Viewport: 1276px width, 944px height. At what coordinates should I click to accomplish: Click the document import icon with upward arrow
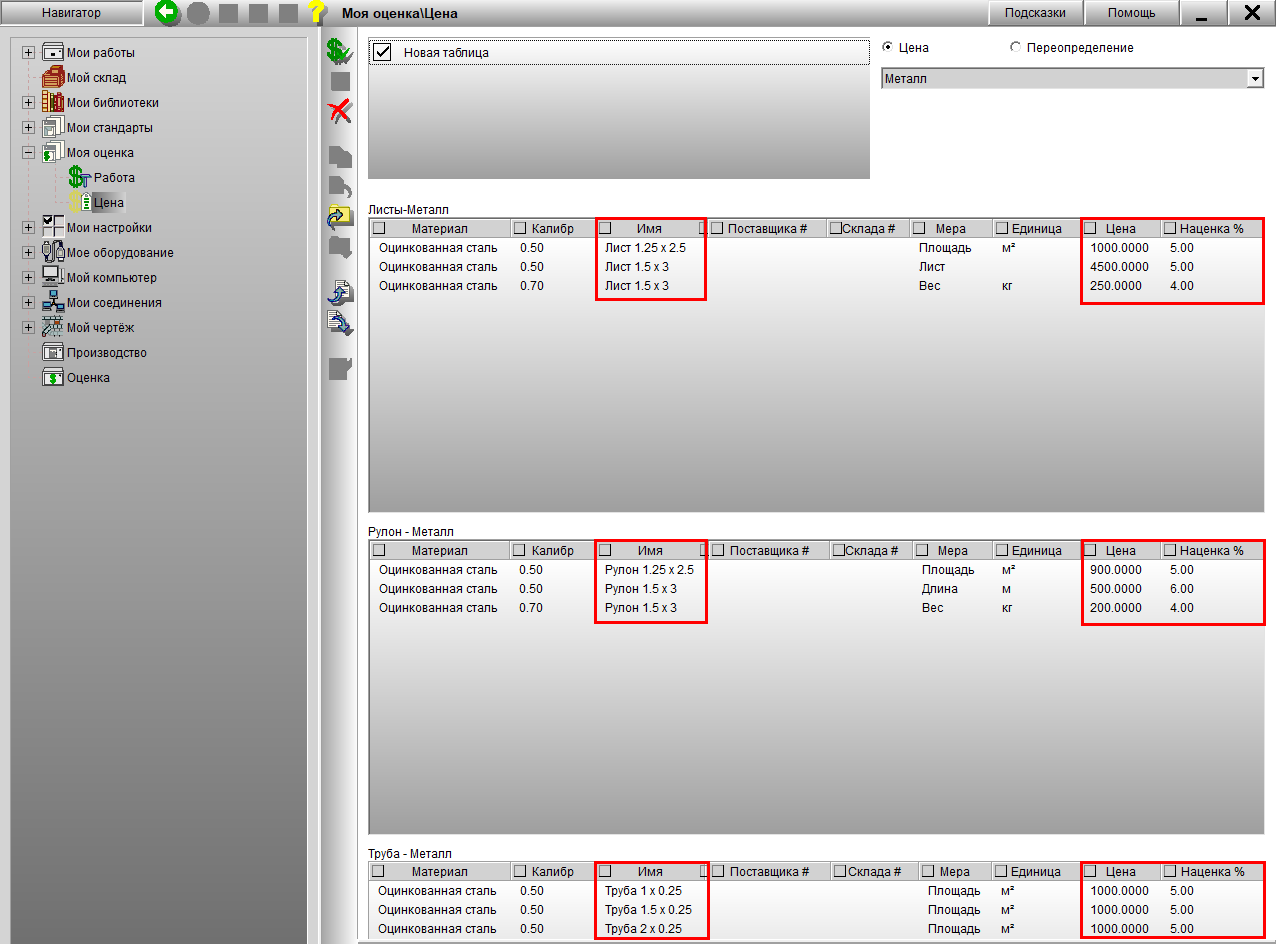(340, 293)
